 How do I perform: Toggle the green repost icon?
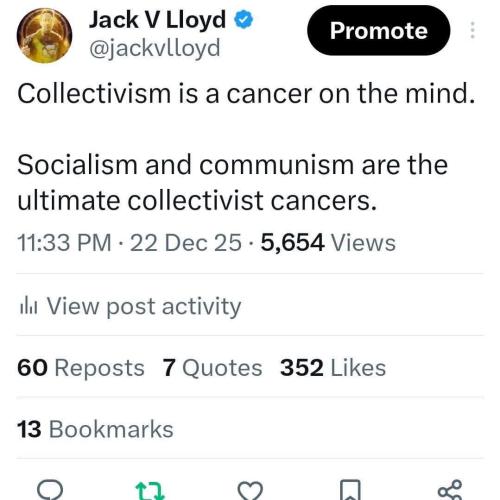pos(150,491)
